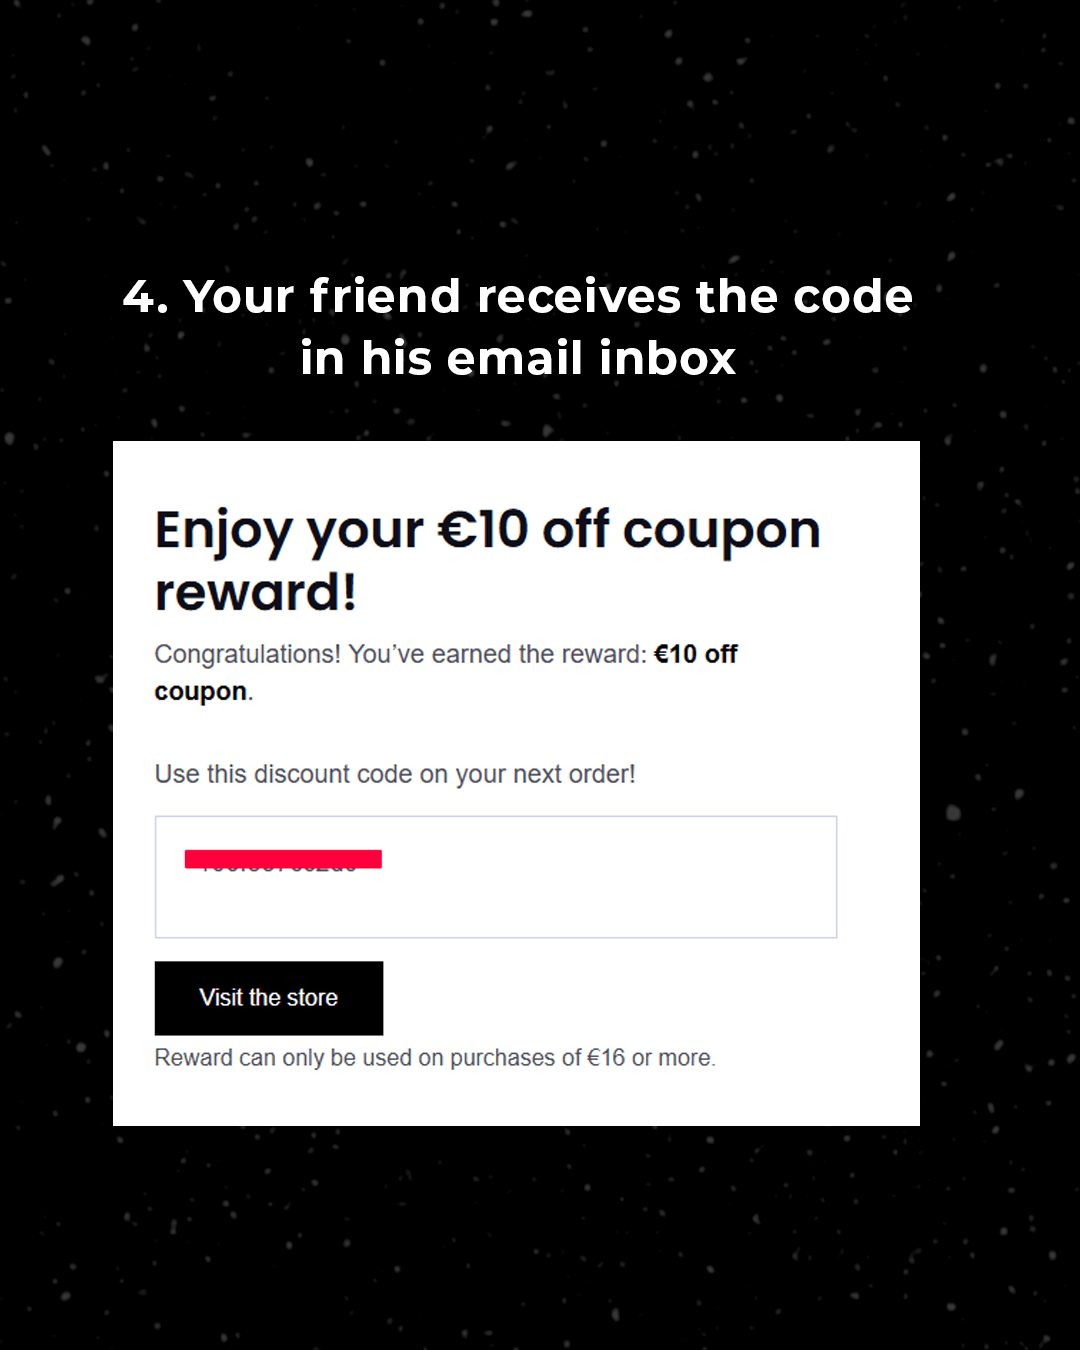Click the bold word 'coupon.' under Congratulations
This screenshot has height=1350, width=1080.
point(204,692)
